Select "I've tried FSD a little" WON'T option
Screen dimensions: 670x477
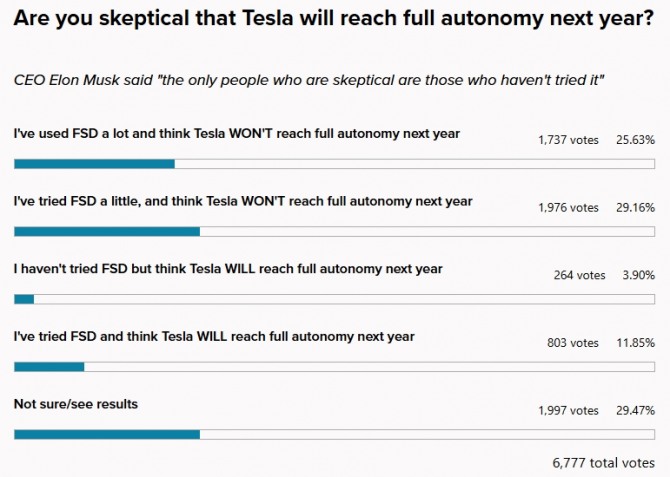point(243,201)
